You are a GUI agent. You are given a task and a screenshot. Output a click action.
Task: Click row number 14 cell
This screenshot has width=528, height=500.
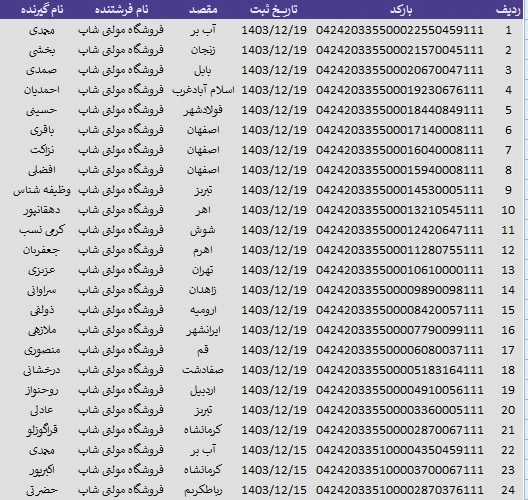tap(508, 290)
